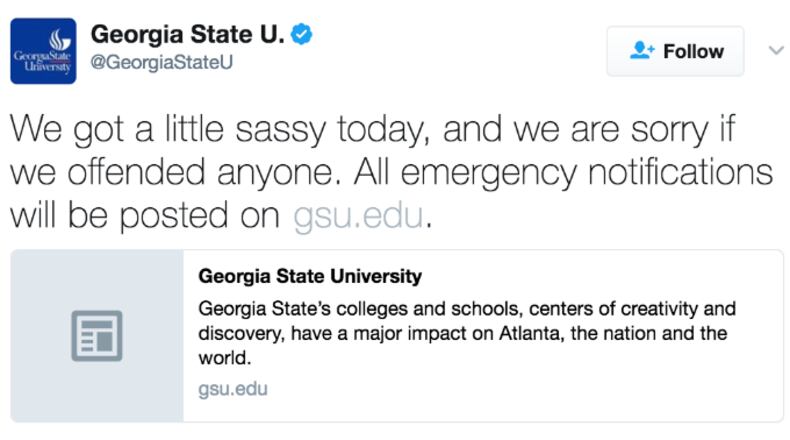The height and width of the screenshot is (440, 790).
Task: Click the "will be posted on" text
Action: point(146,216)
